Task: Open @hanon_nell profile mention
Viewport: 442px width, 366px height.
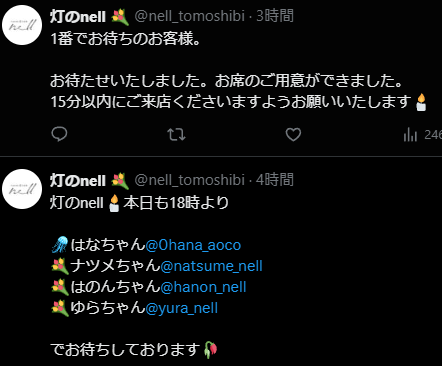Action: point(203,287)
